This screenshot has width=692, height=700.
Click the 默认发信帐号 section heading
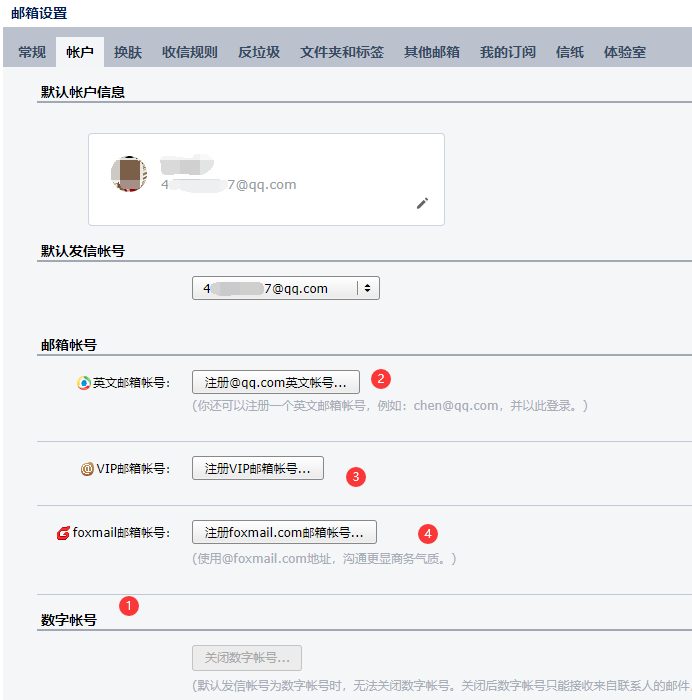[83, 251]
